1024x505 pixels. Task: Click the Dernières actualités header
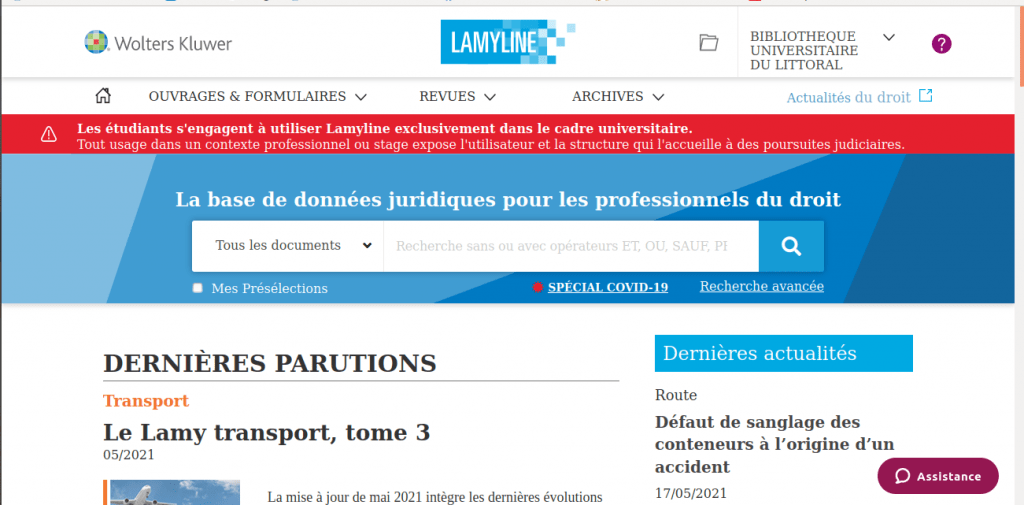(x=784, y=353)
